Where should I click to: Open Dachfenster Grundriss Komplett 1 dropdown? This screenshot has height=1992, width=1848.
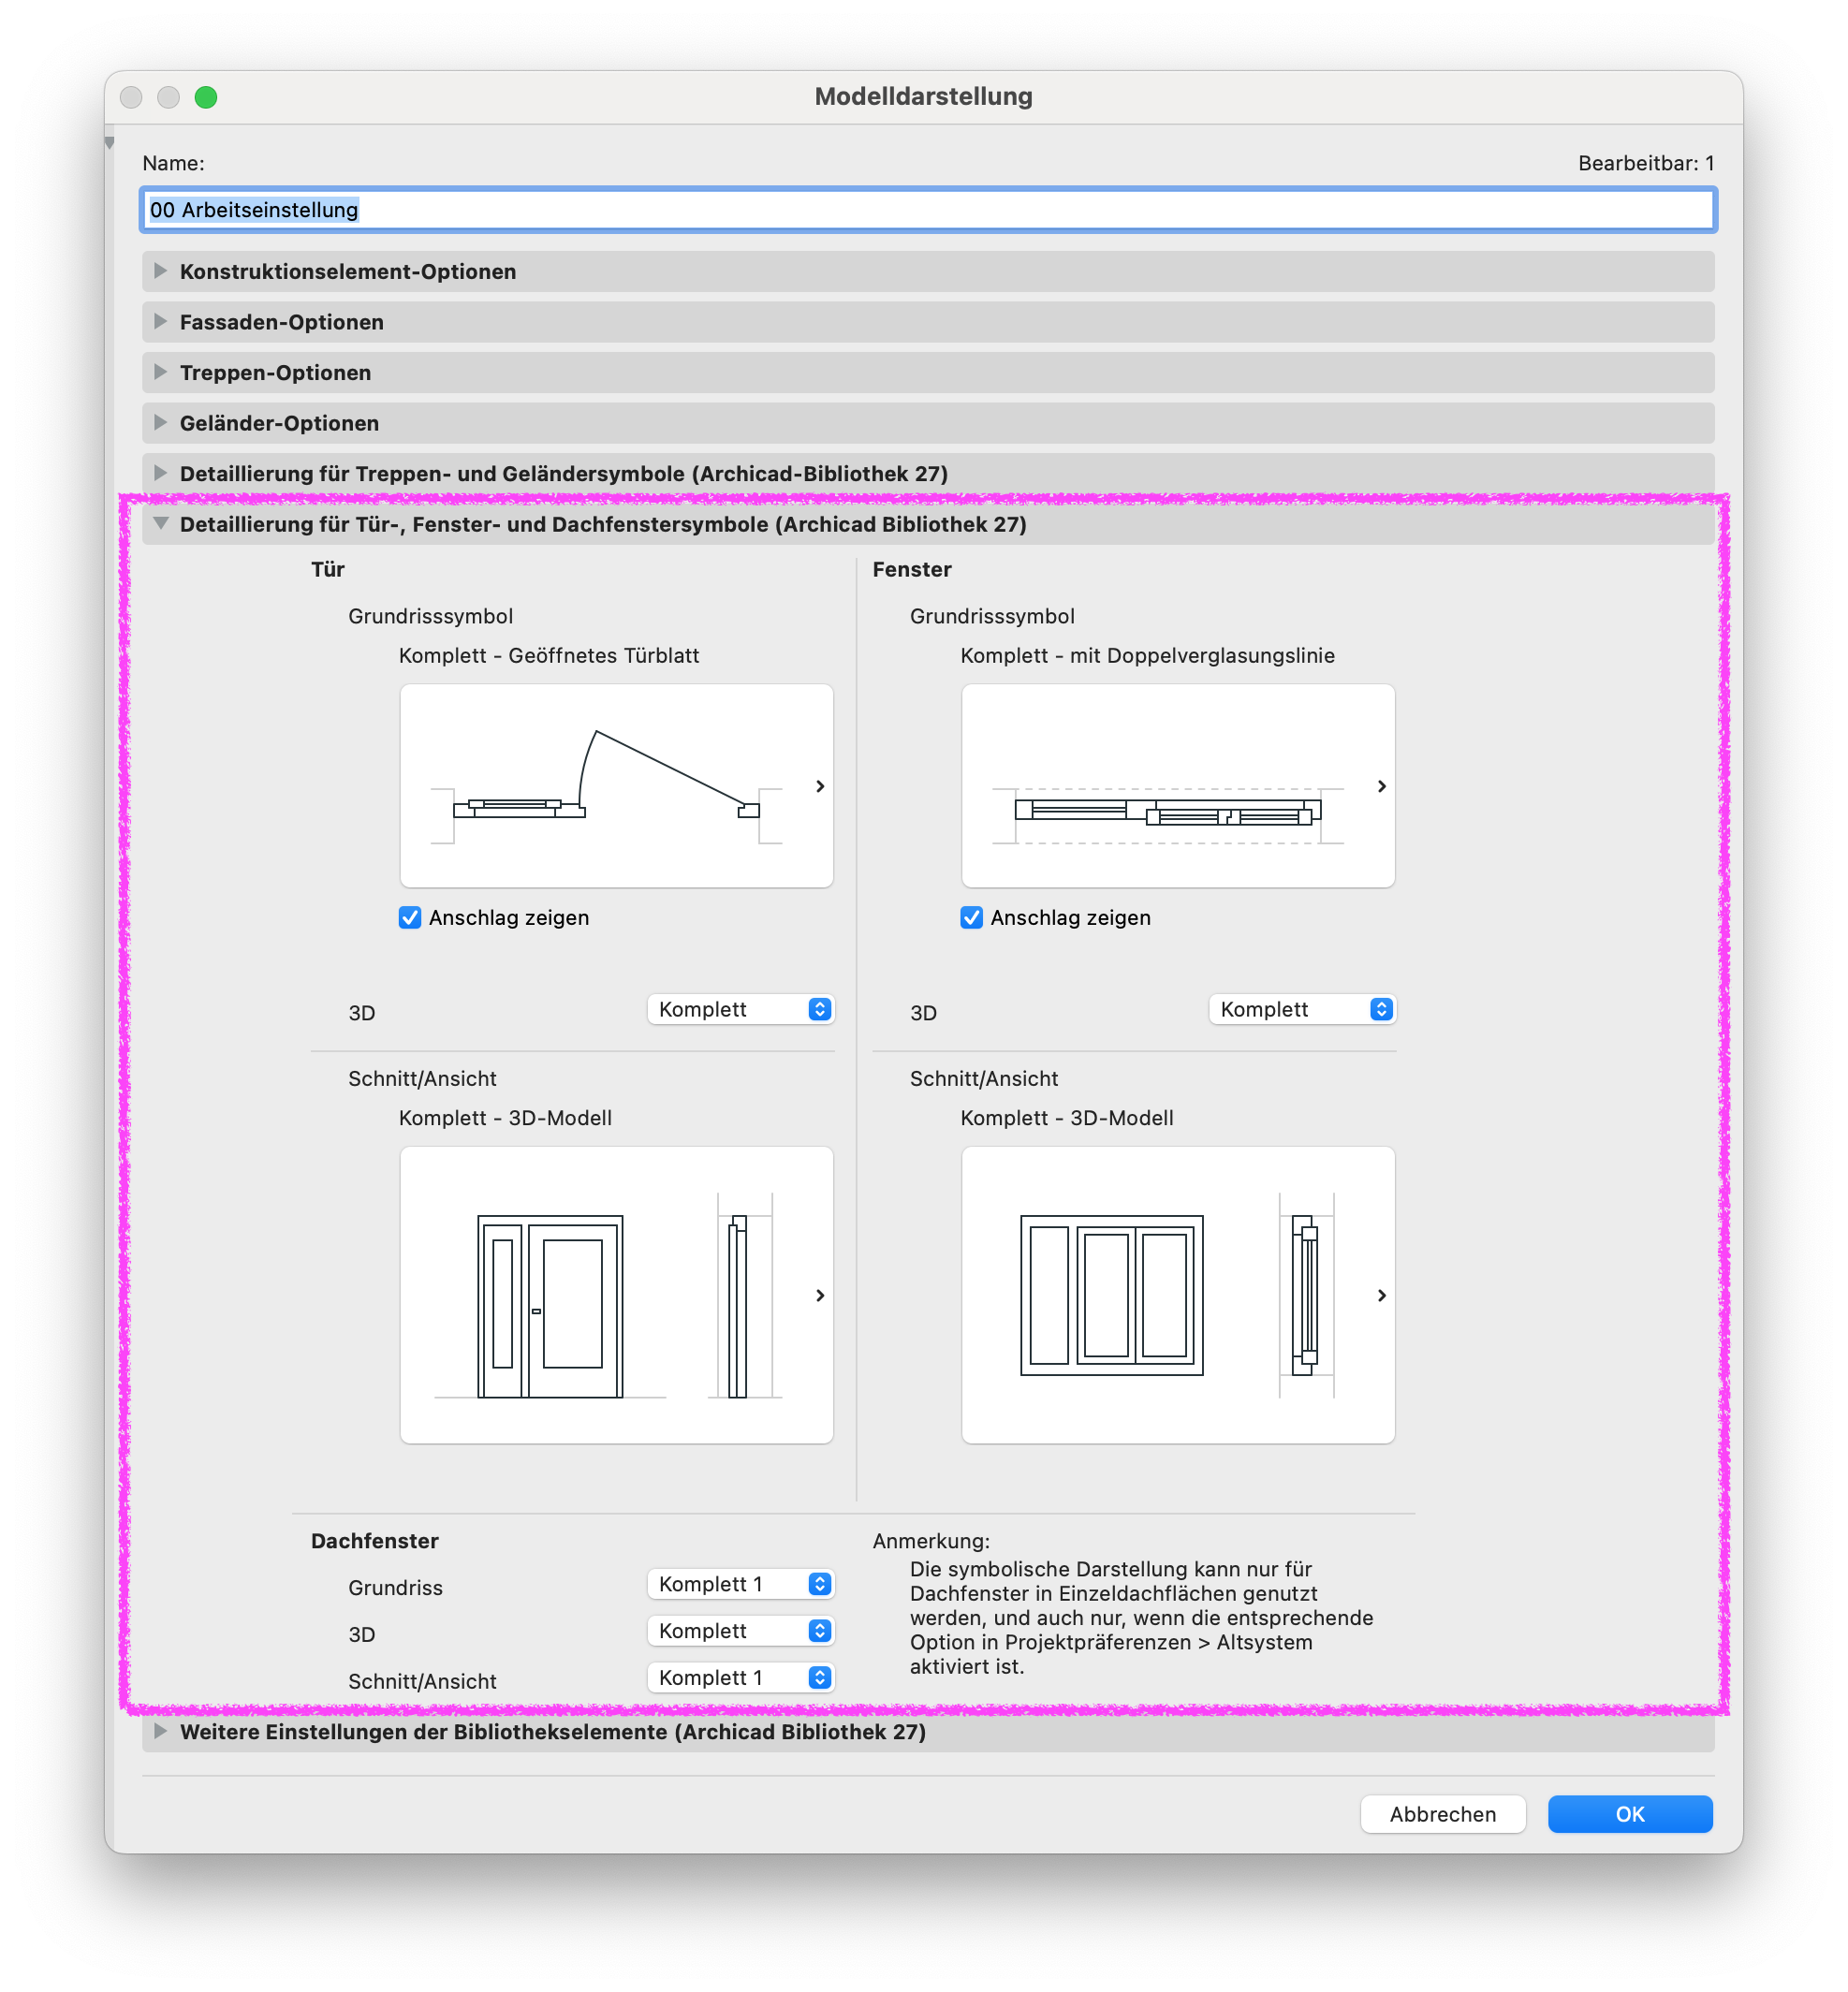click(740, 1584)
